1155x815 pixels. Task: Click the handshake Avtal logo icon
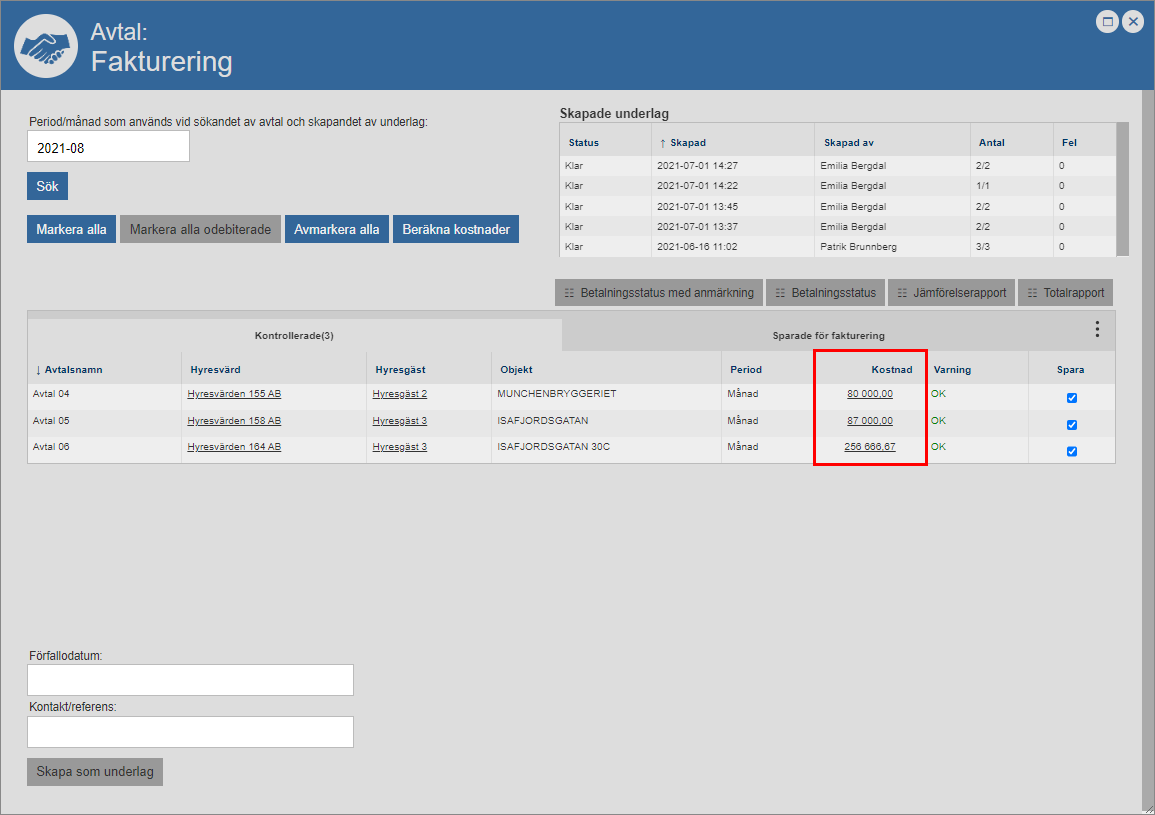pos(46,46)
